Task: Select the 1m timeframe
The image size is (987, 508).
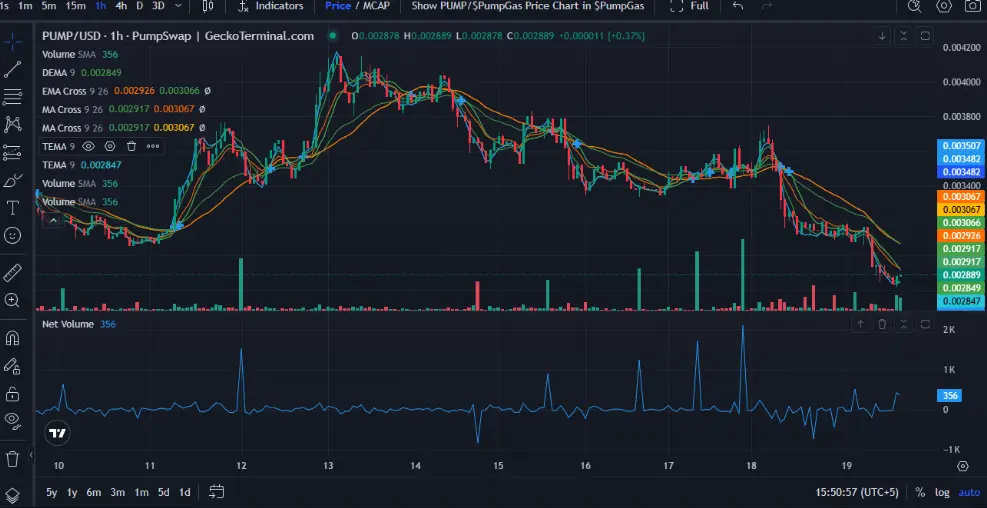Action: pyautogui.click(x=26, y=6)
